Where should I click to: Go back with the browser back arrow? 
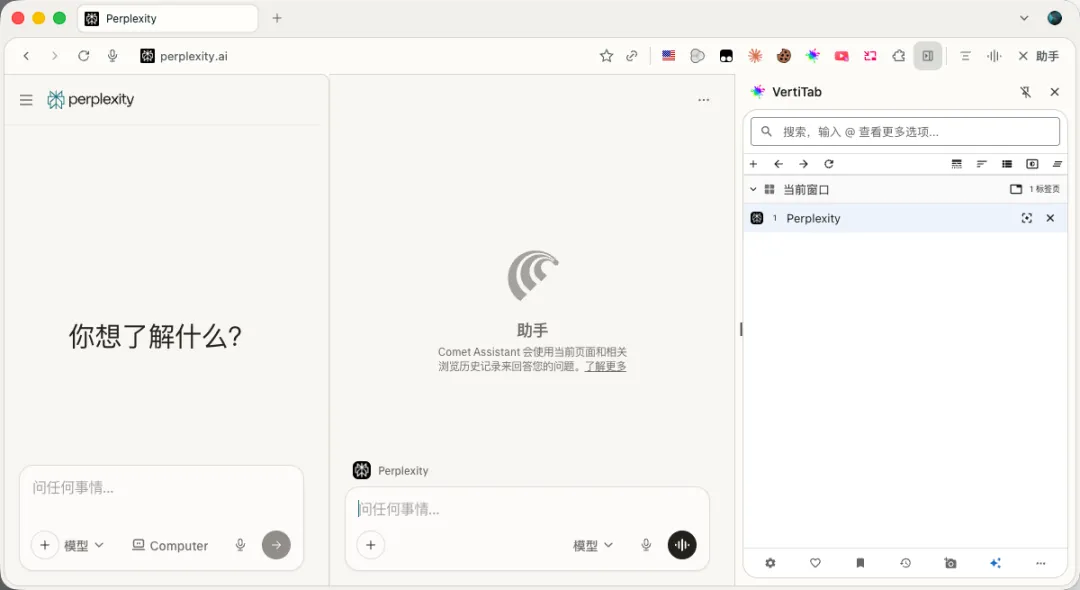[x=26, y=56]
